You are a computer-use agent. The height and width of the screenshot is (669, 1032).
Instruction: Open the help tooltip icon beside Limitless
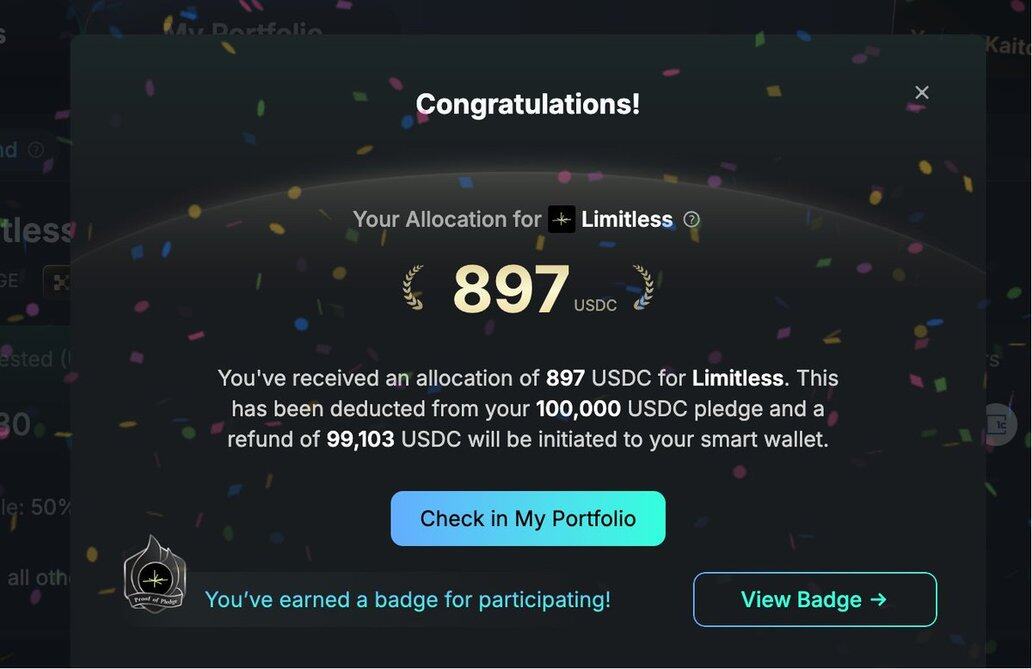691,220
